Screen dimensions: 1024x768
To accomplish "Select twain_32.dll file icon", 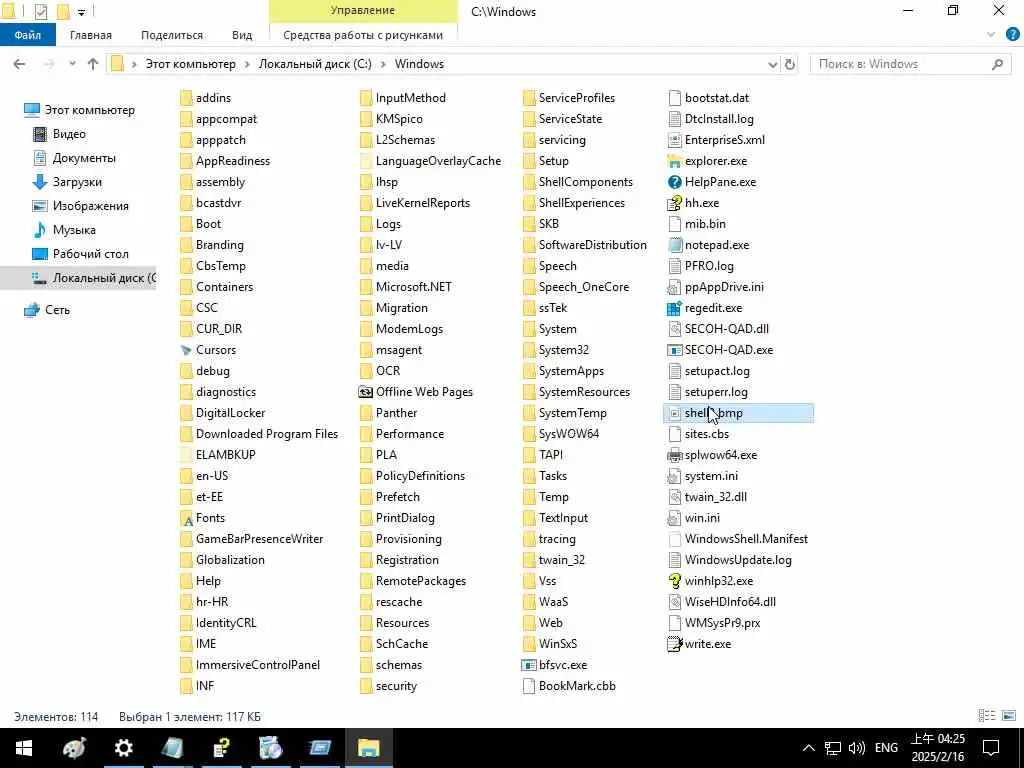I will tap(675, 497).
